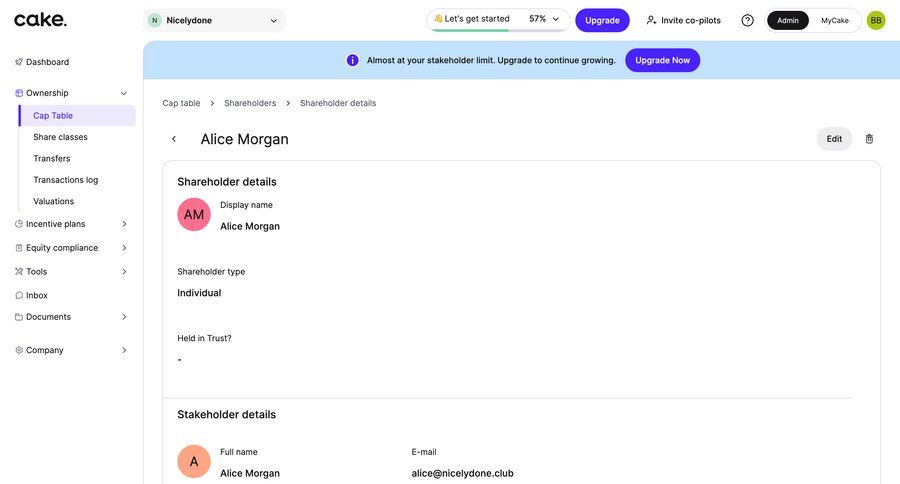This screenshot has width=900, height=484.
Task: Click the info icon in banner
Action: [x=352, y=60]
